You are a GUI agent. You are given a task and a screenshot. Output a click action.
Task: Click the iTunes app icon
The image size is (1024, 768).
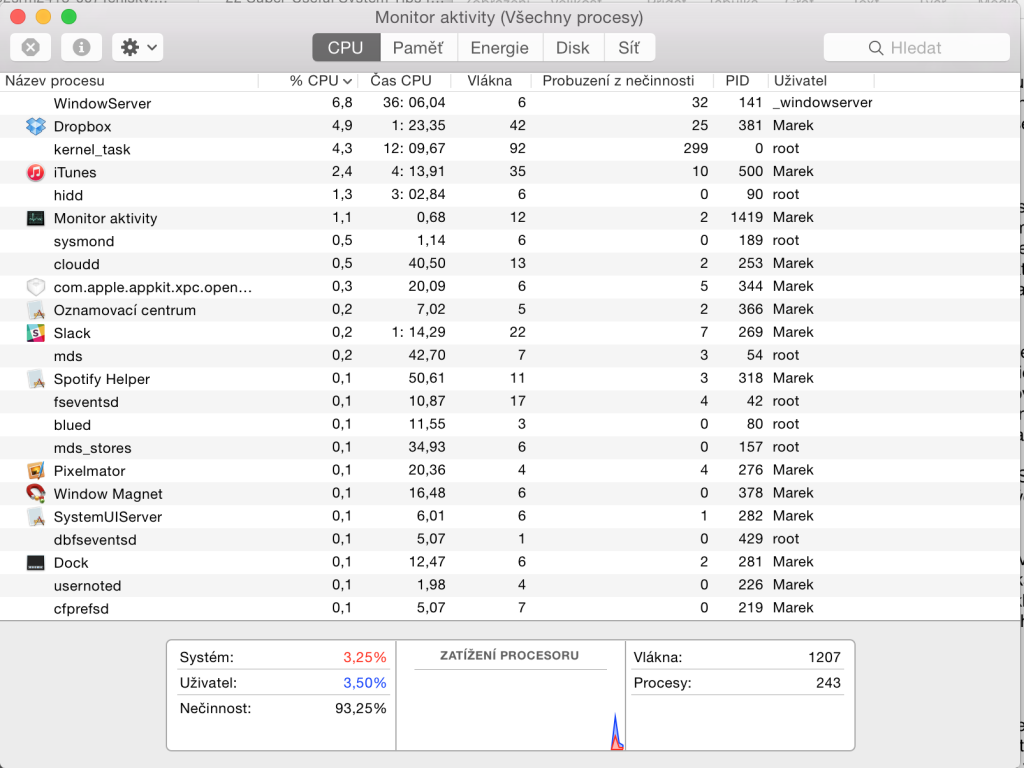[35, 172]
